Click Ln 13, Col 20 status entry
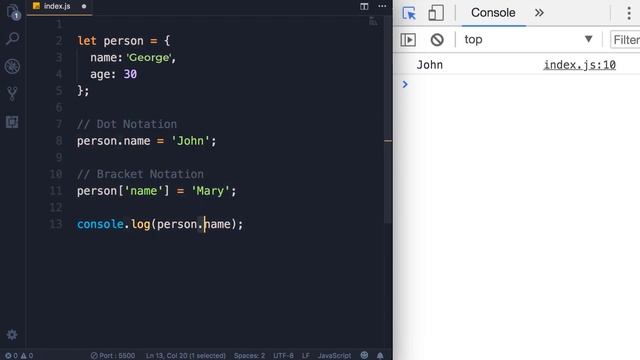The width and height of the screenshot is (640, 360). 186,356
